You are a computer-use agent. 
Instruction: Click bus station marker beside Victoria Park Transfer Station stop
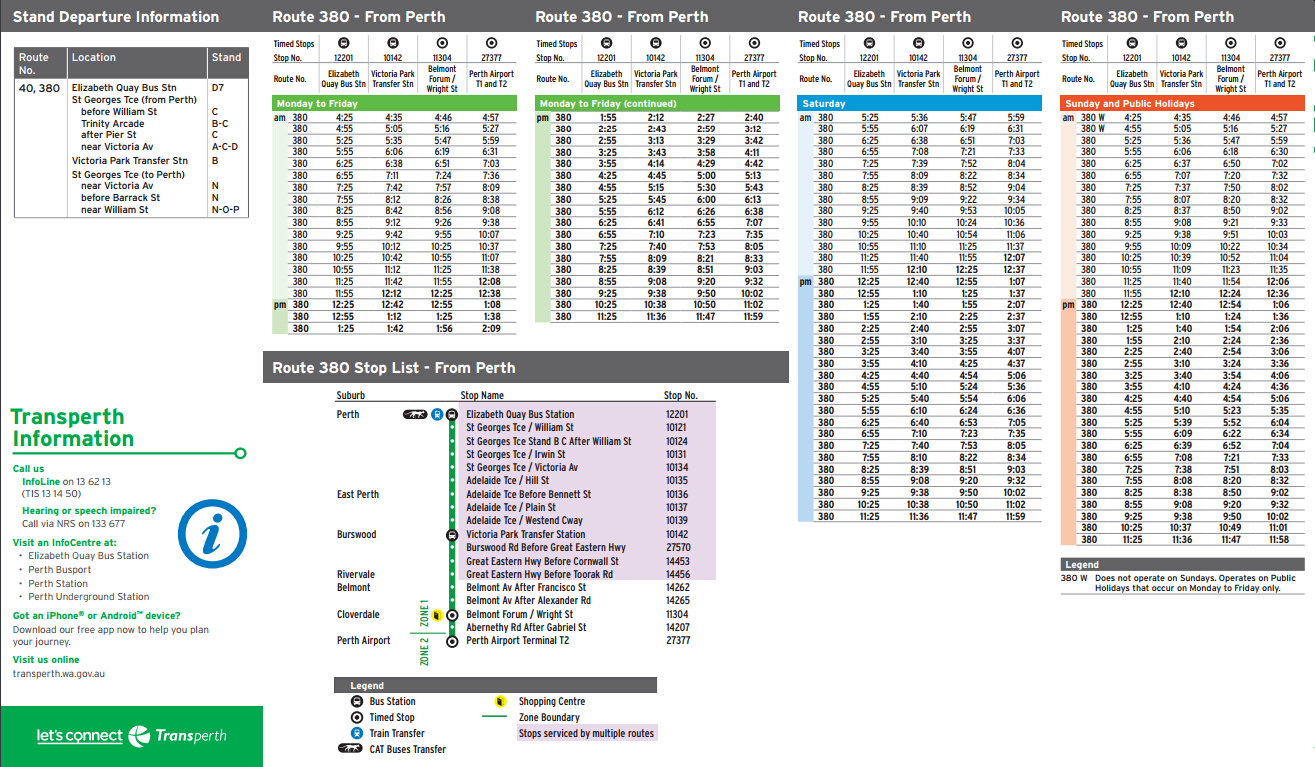pyautogui.click(x=452, y=535)
